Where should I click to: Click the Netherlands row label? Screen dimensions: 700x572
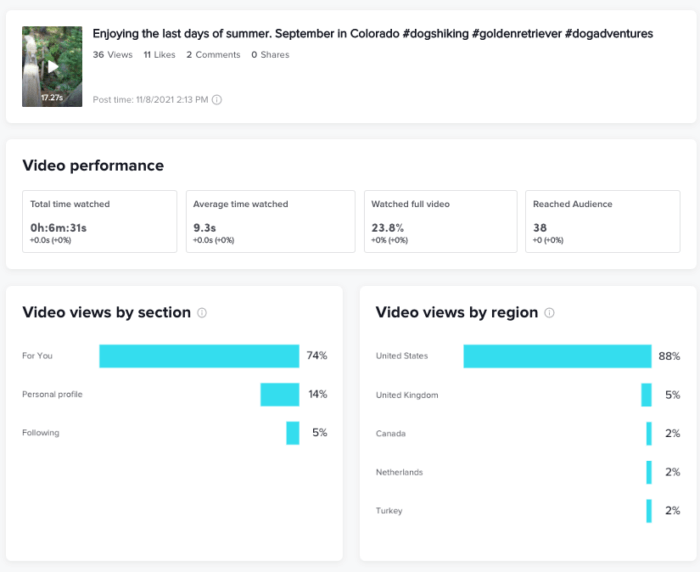(x=399, y=472)
